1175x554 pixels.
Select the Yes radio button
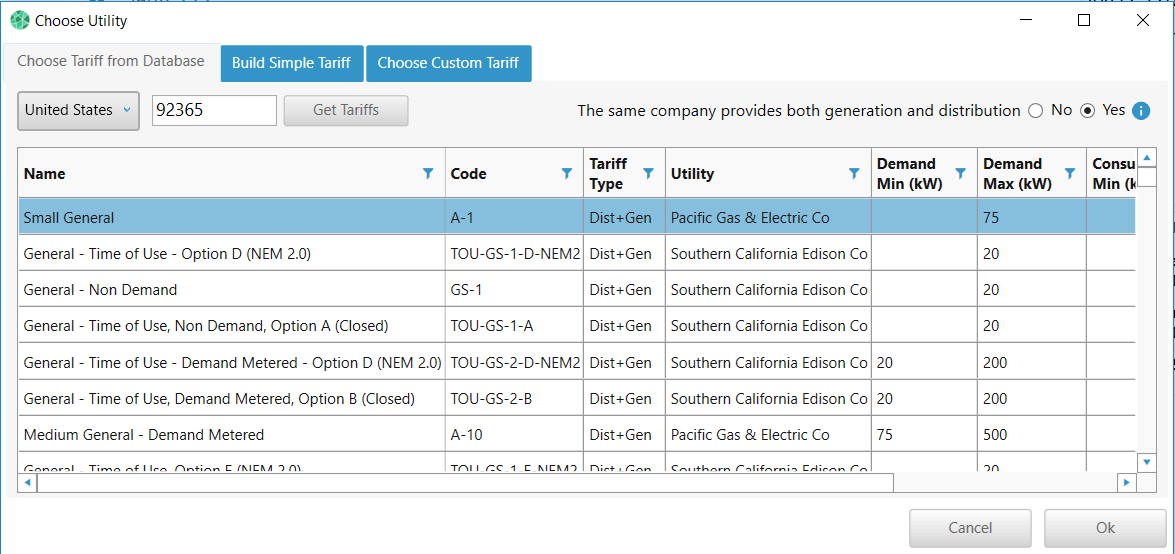[x=1088, y=111]
